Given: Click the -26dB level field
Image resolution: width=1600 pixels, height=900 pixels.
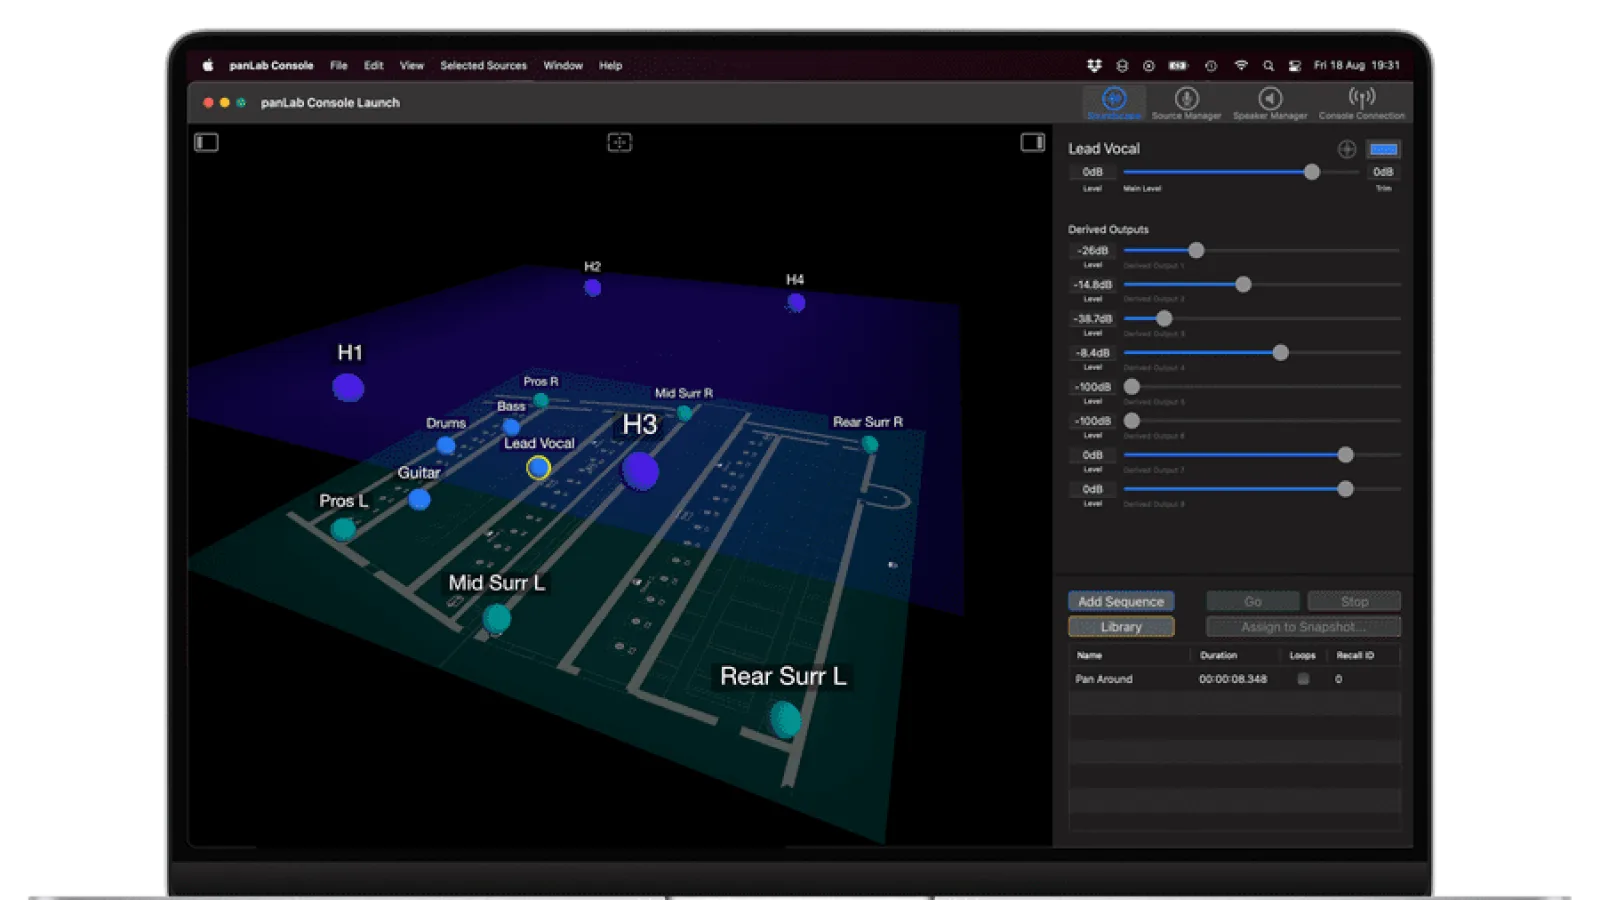Looking at the screenshot, I should point(1092,250).
